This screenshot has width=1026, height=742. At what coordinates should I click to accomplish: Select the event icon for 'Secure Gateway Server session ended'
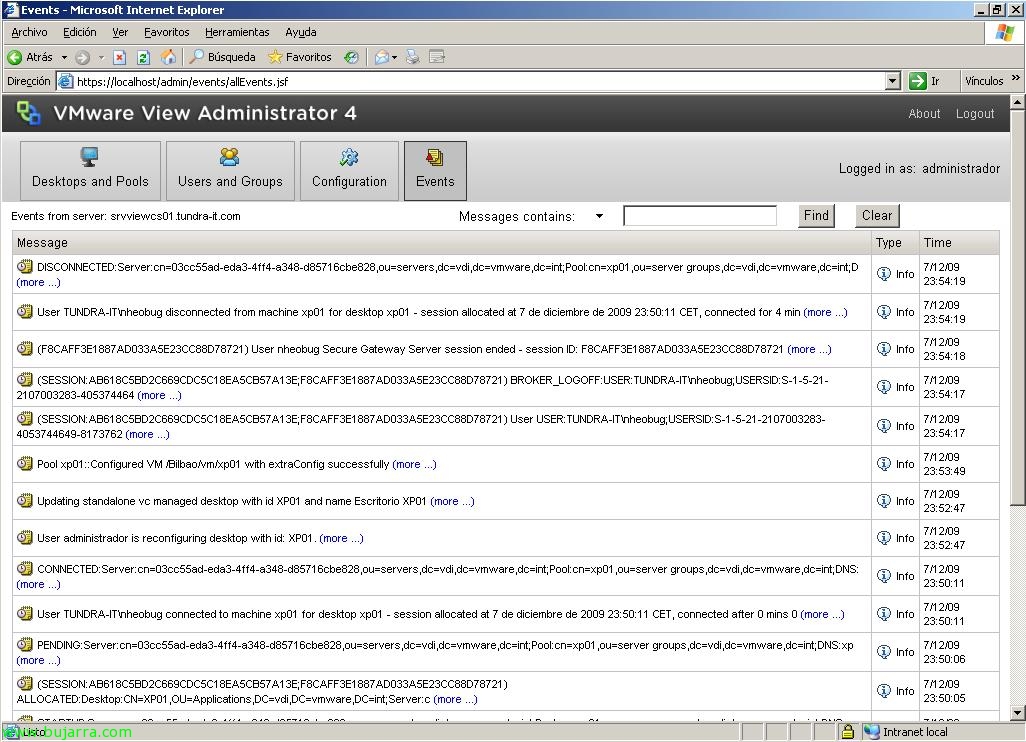coord(24,349)
